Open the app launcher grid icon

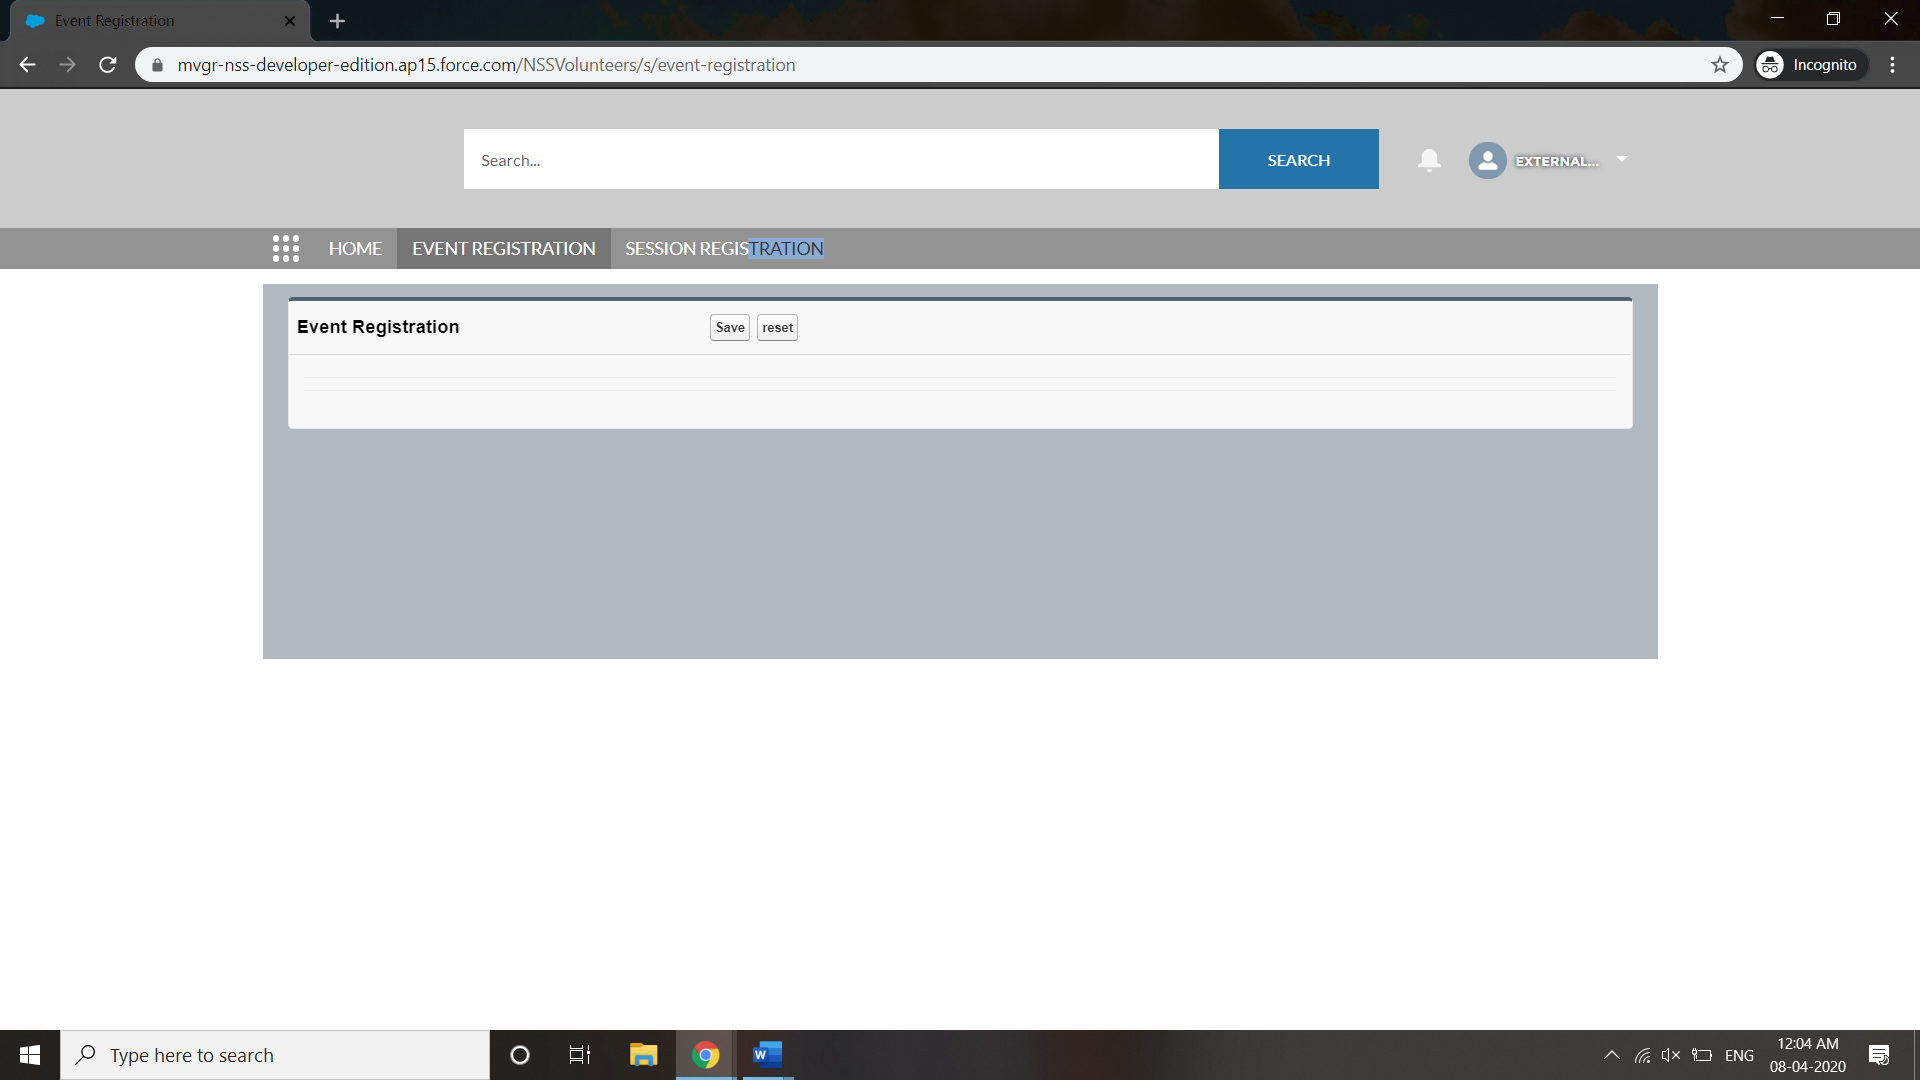click(x=286, y=248)
